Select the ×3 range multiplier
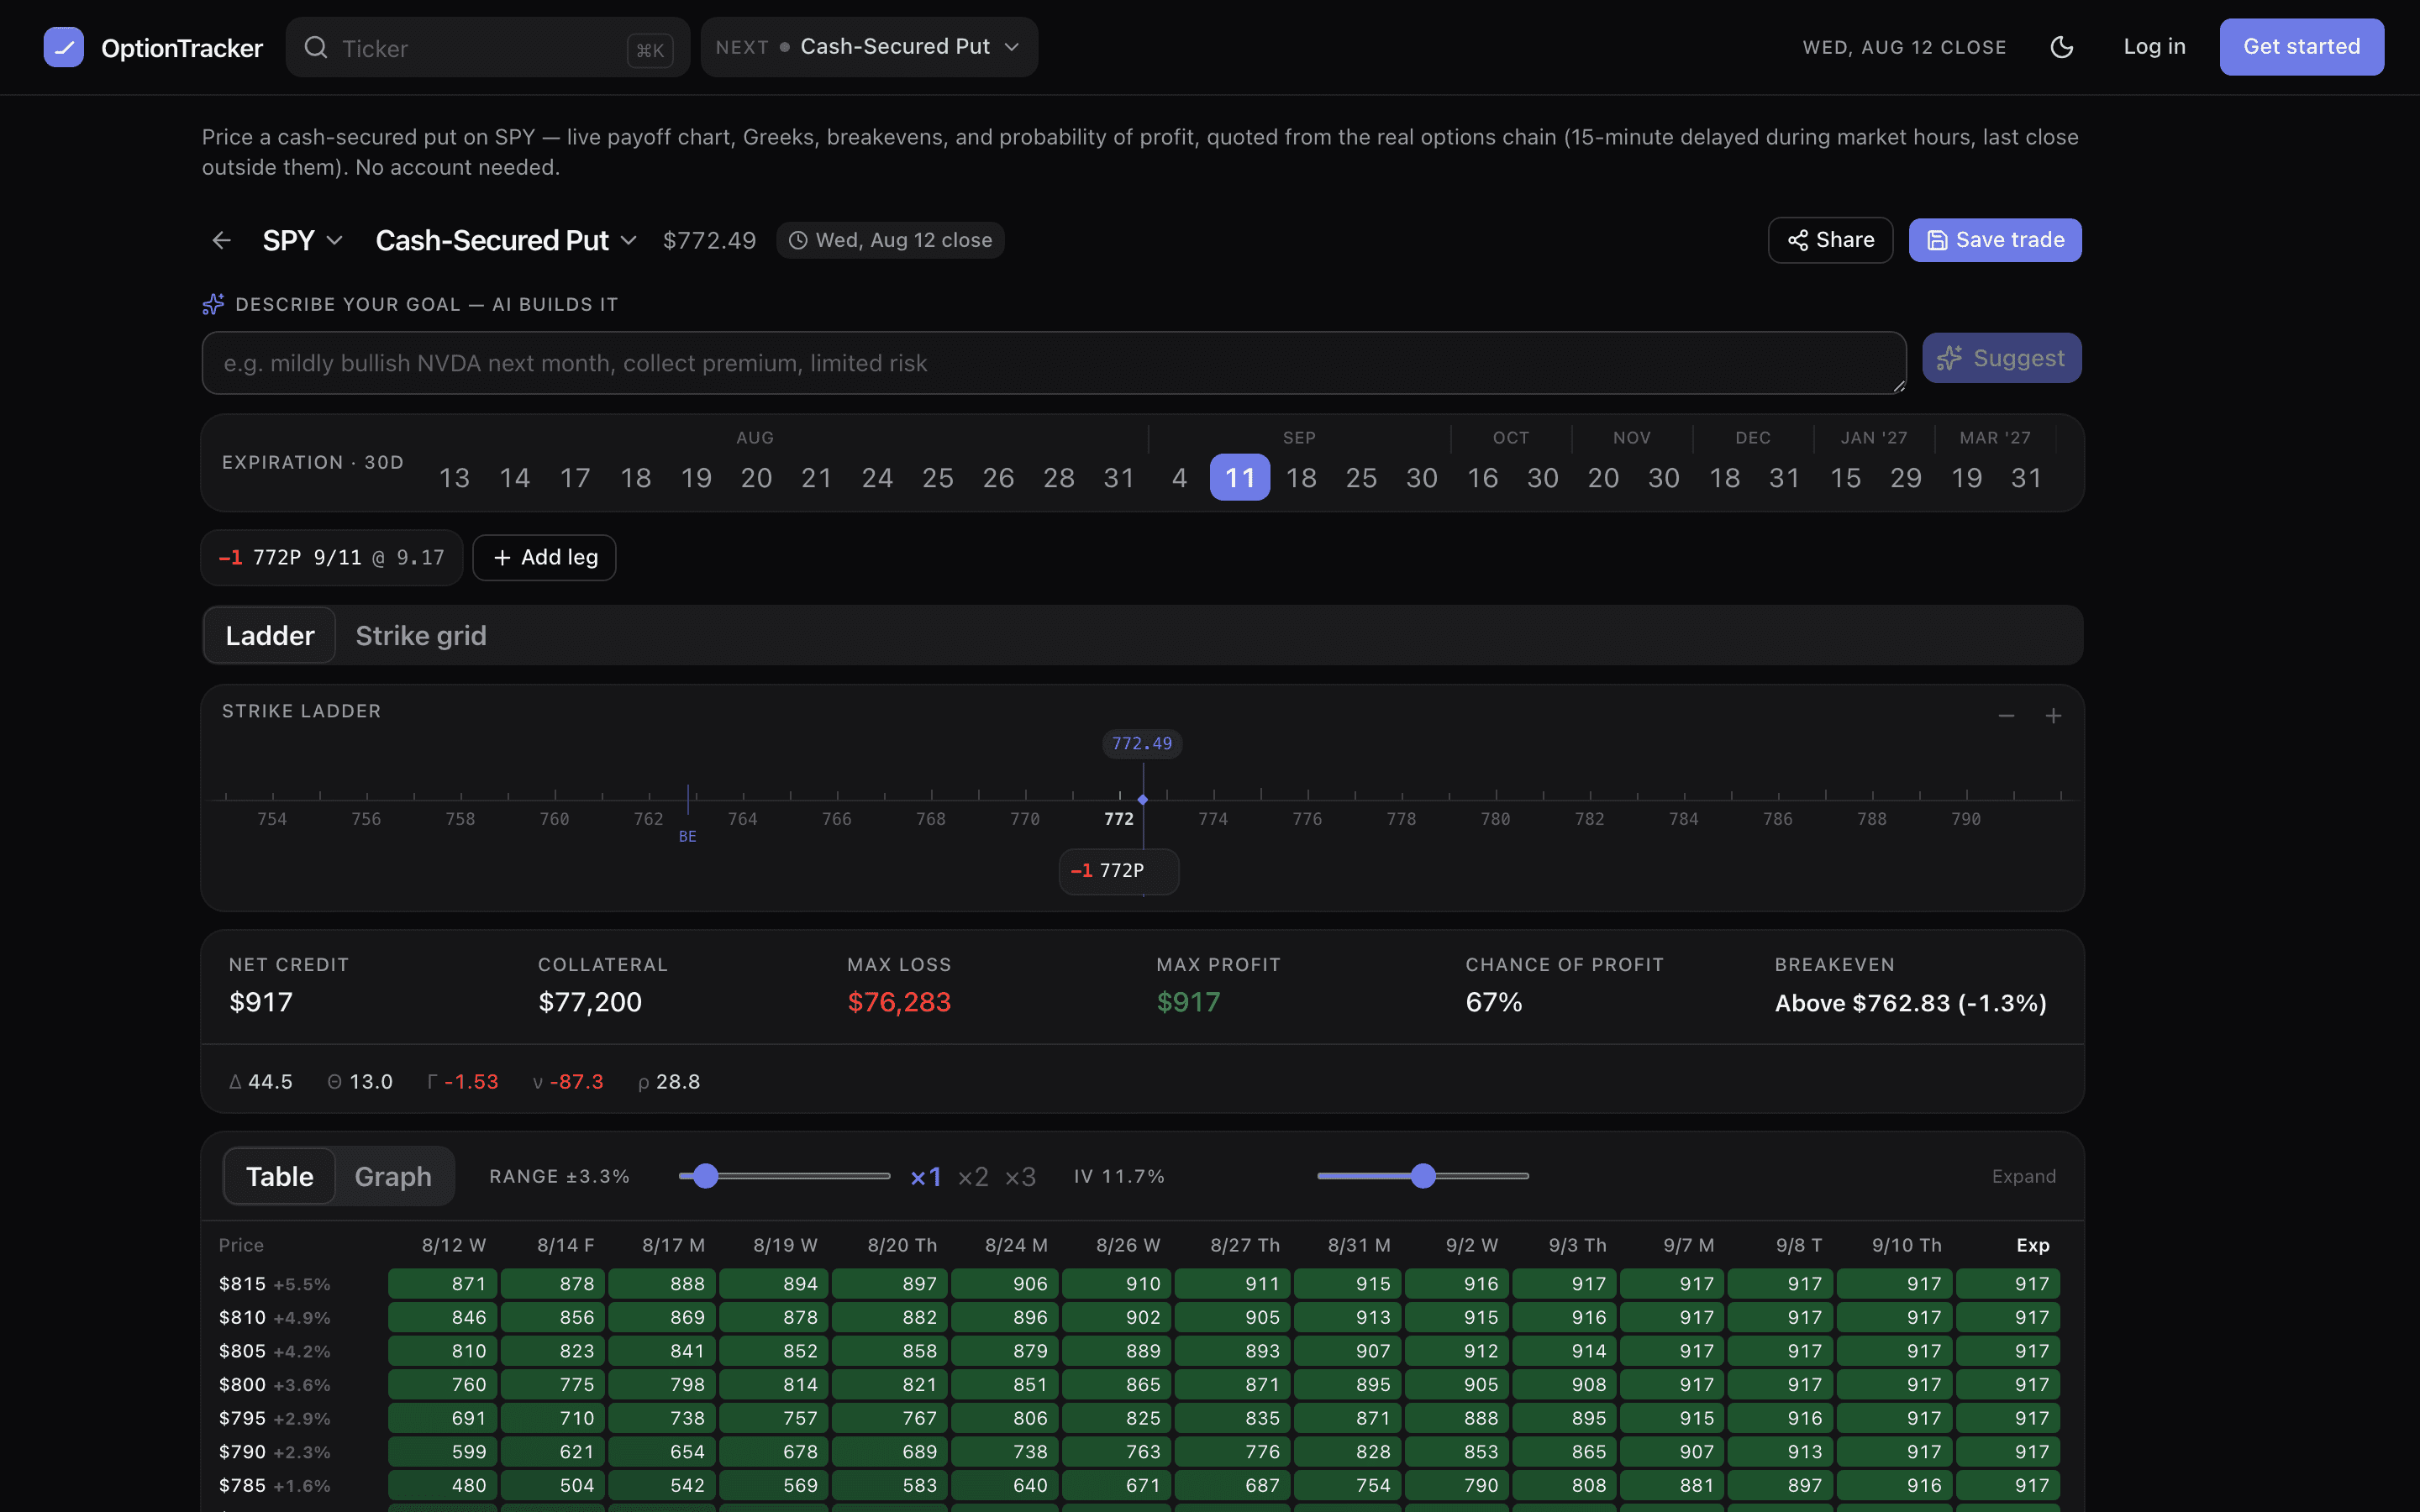The height and width of the screenshot is (1512, 2420). click(1020, 1177)
